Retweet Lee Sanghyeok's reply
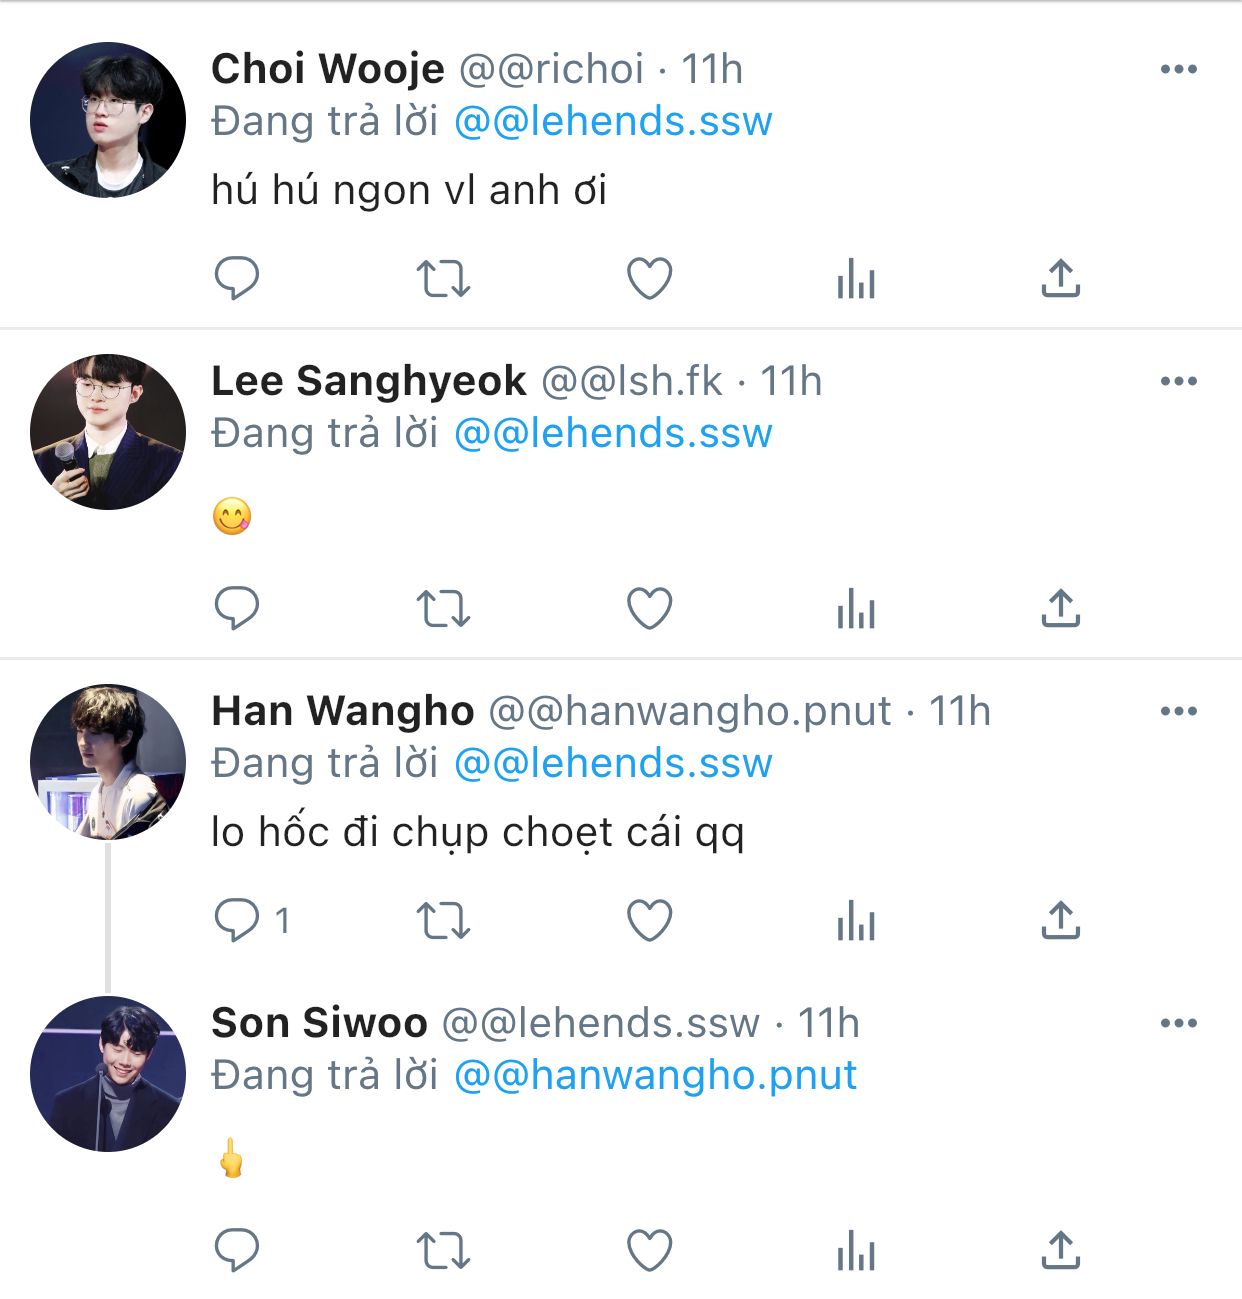 tap(442, 608)
